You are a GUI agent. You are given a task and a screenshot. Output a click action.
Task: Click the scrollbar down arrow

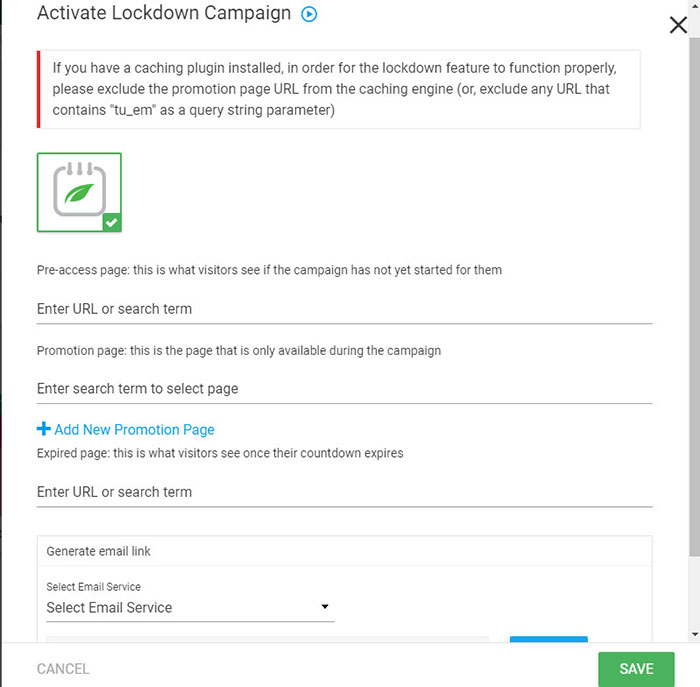pos(694,634)
